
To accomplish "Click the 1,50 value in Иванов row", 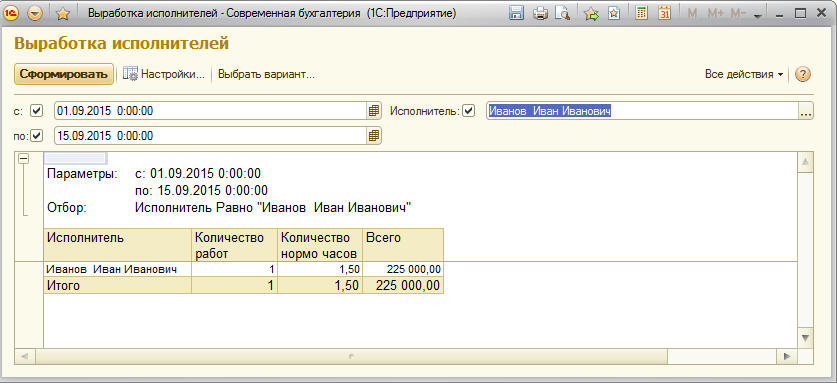I will click(320, 269).
